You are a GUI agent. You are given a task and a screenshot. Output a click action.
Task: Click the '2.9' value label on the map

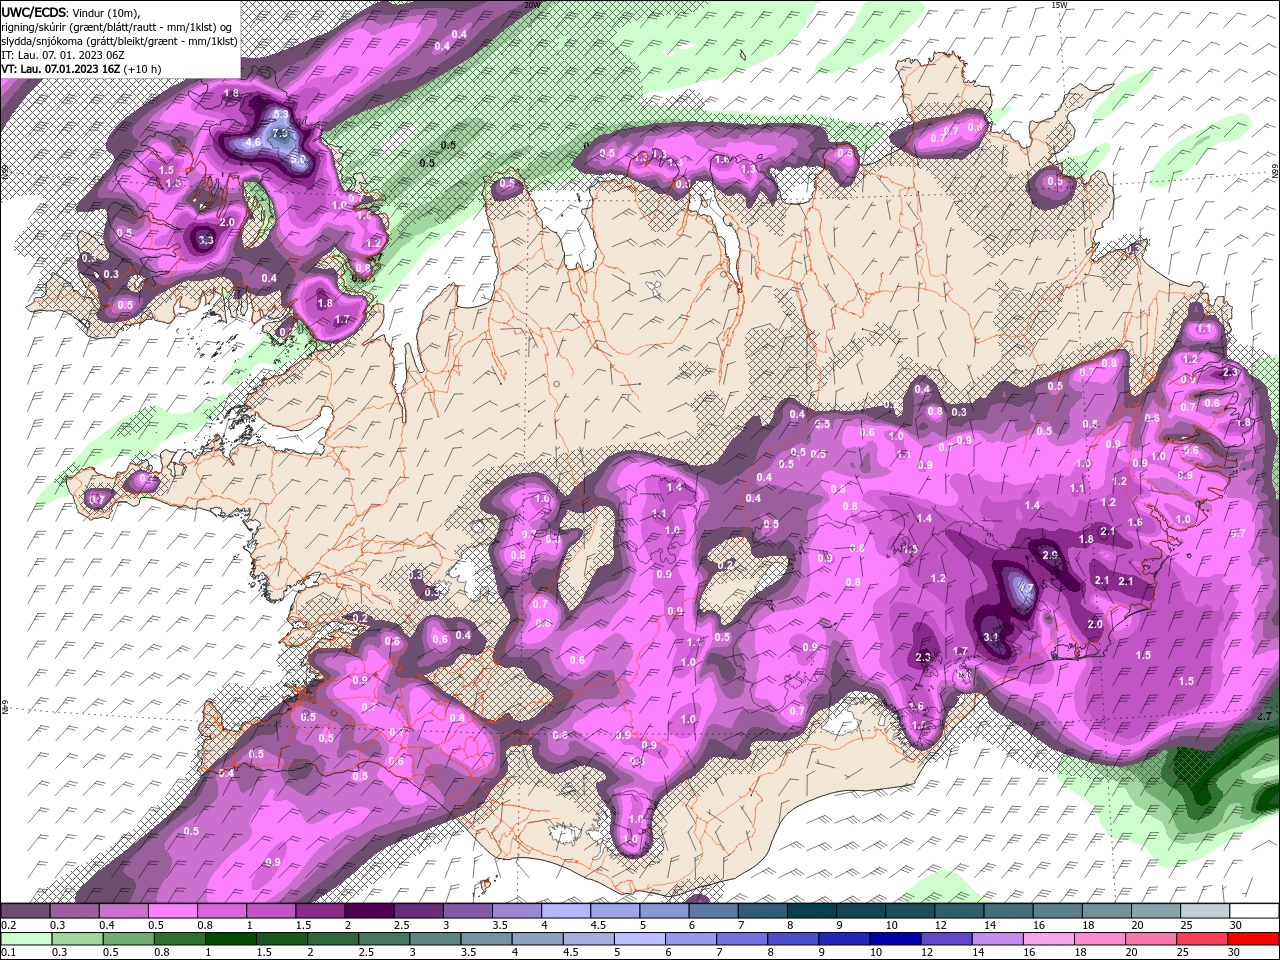click(x=1050, y=555)
